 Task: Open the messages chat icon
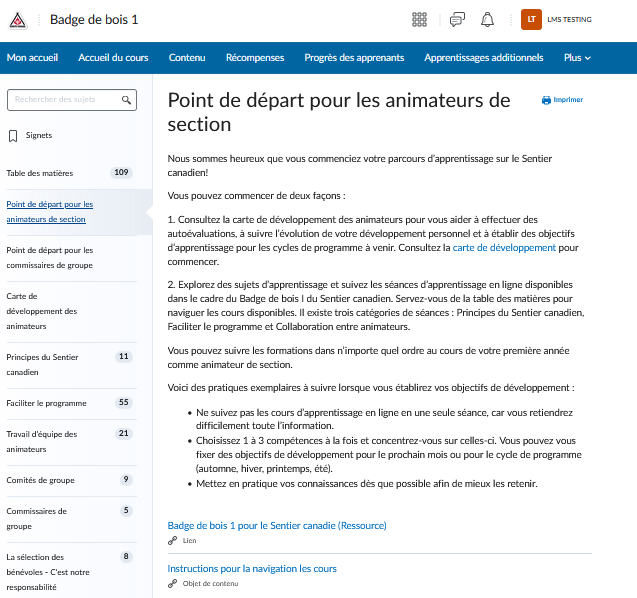tap(457, 20)
